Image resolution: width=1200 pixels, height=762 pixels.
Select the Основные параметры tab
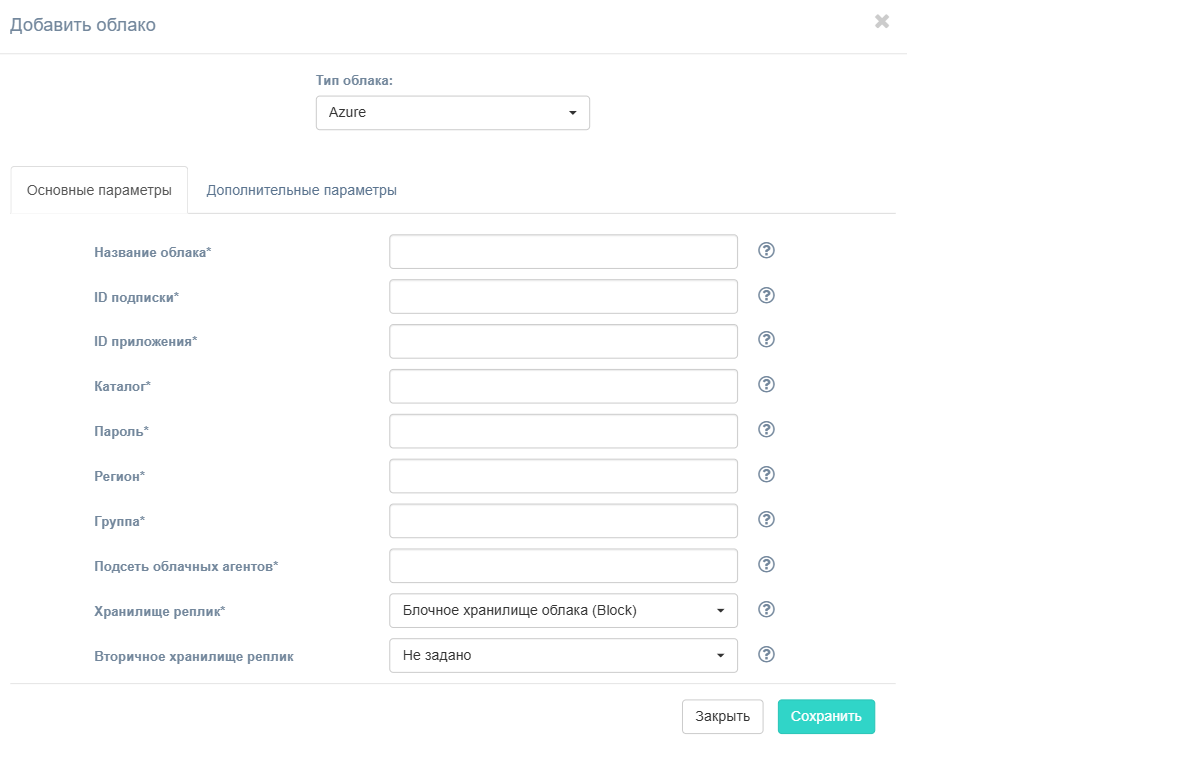pyautogui.click(x=99, y=190)
